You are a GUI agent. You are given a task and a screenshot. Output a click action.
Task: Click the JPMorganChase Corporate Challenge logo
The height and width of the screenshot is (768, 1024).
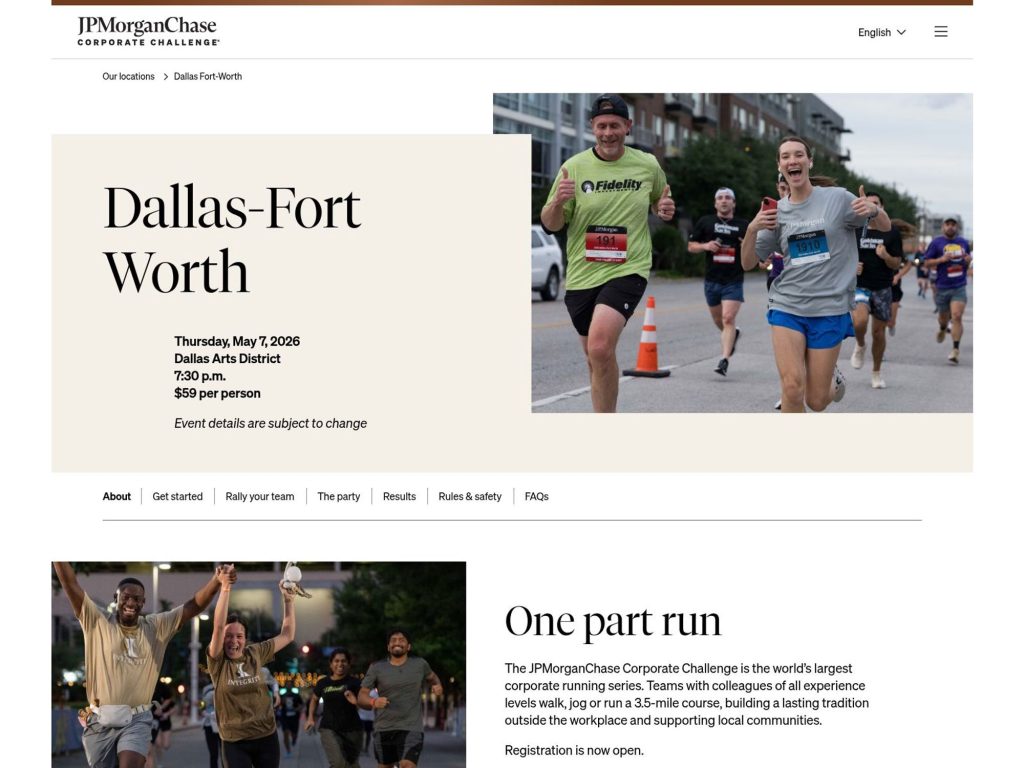[146, 29]
